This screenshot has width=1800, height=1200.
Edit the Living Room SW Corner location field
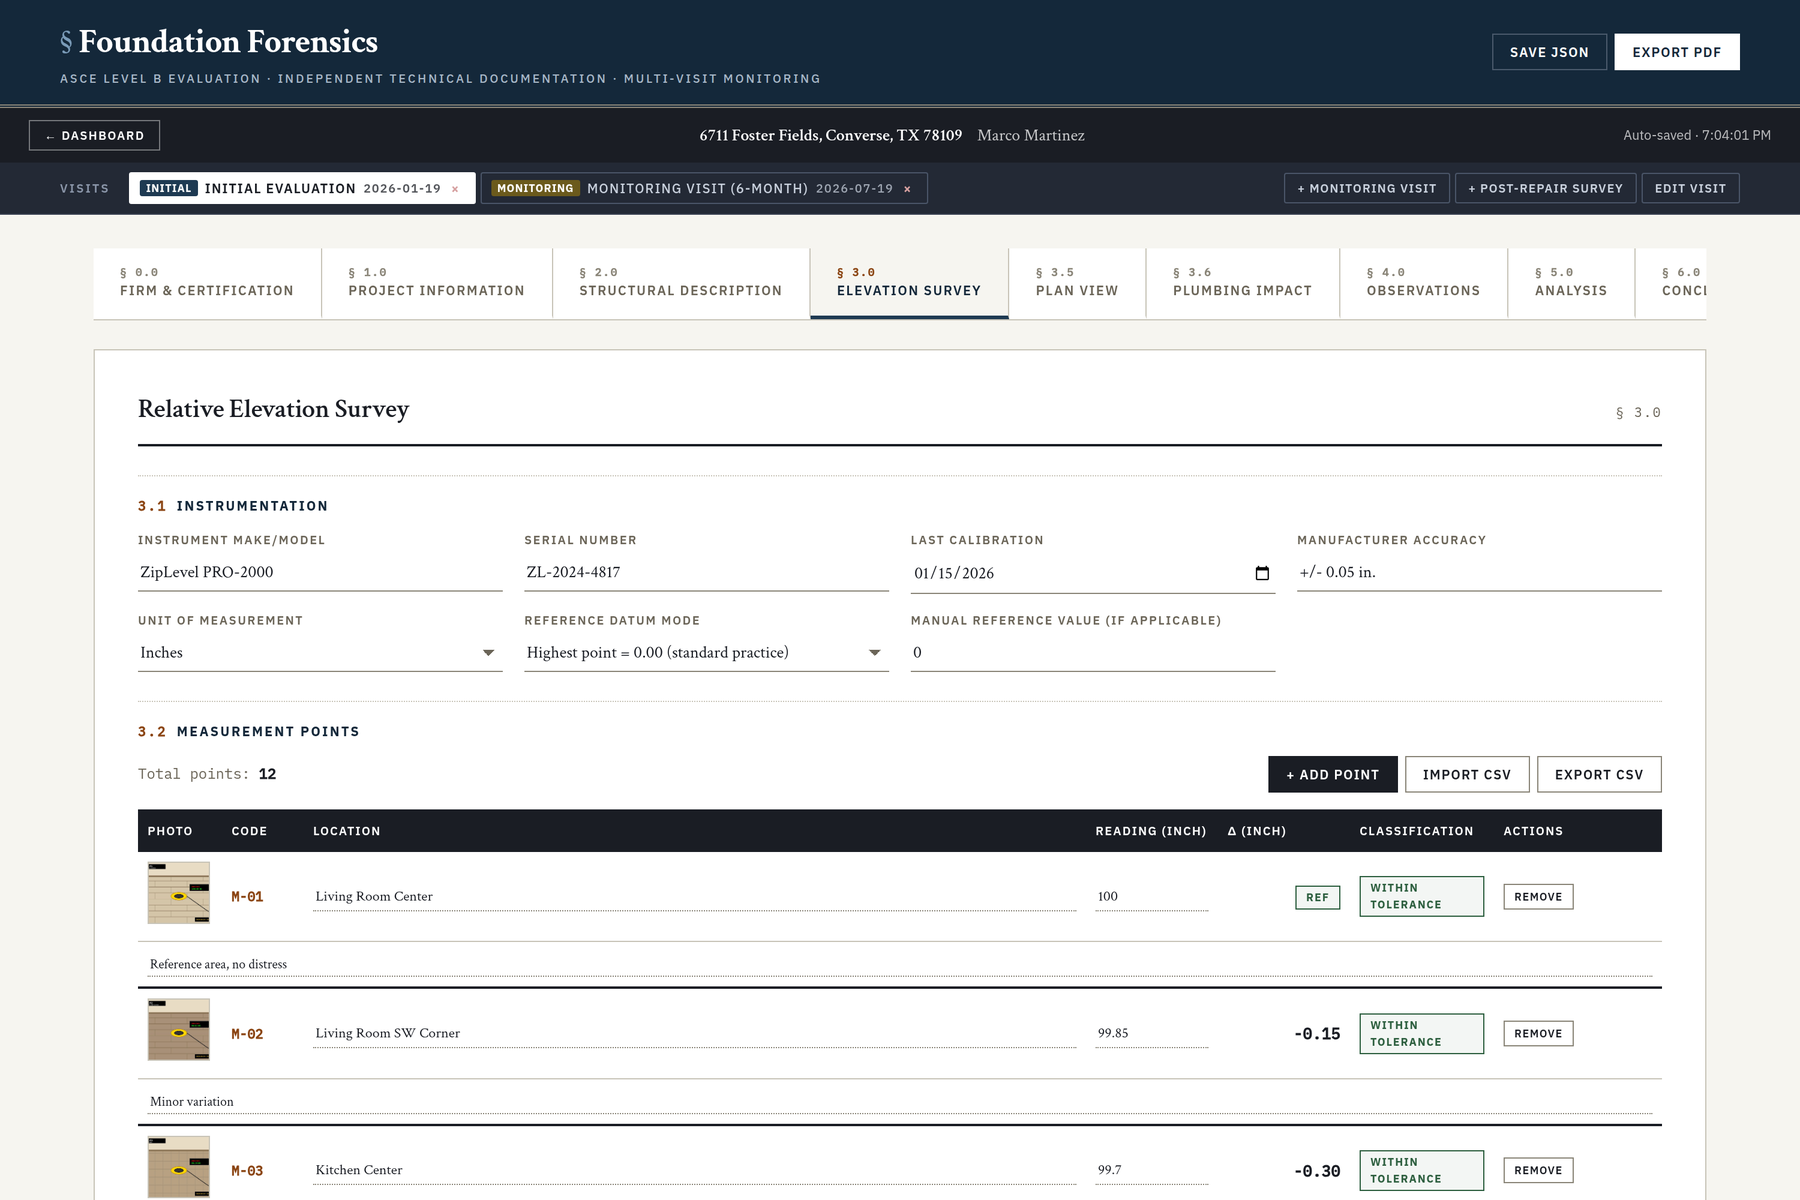click(695, 1034)
